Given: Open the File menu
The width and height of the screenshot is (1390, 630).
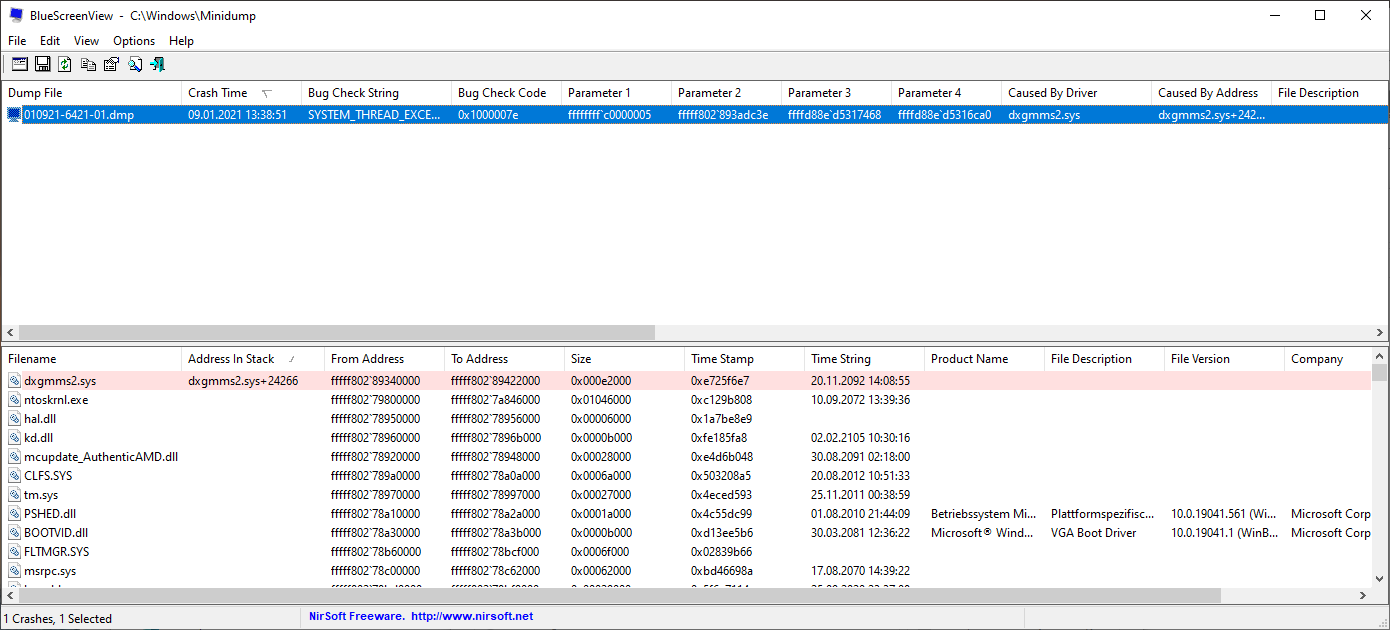Looking at the screenshot, I should point(16,40).
